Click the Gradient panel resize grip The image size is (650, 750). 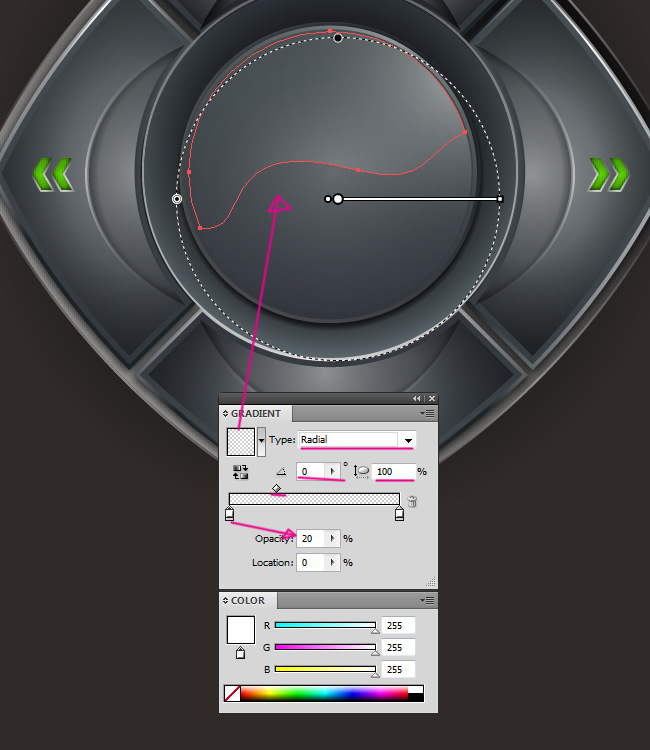click(x=431, y=582)
